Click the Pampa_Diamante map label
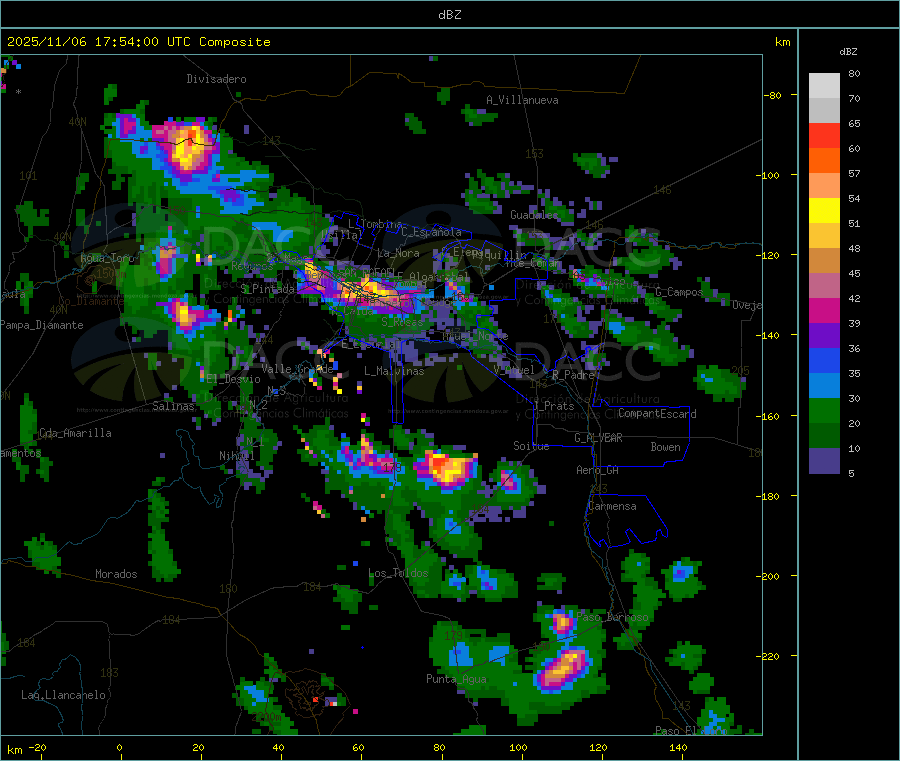Viewport: 900px width, 761px height. coord(42,325)
